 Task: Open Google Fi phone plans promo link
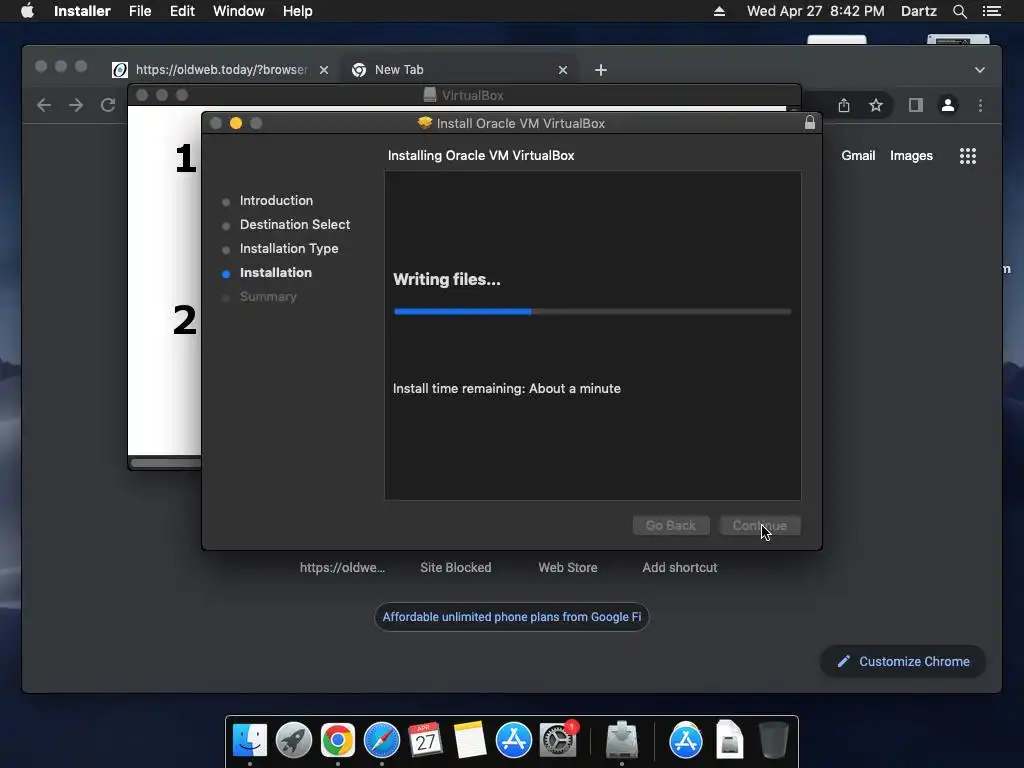pos(511,616)
